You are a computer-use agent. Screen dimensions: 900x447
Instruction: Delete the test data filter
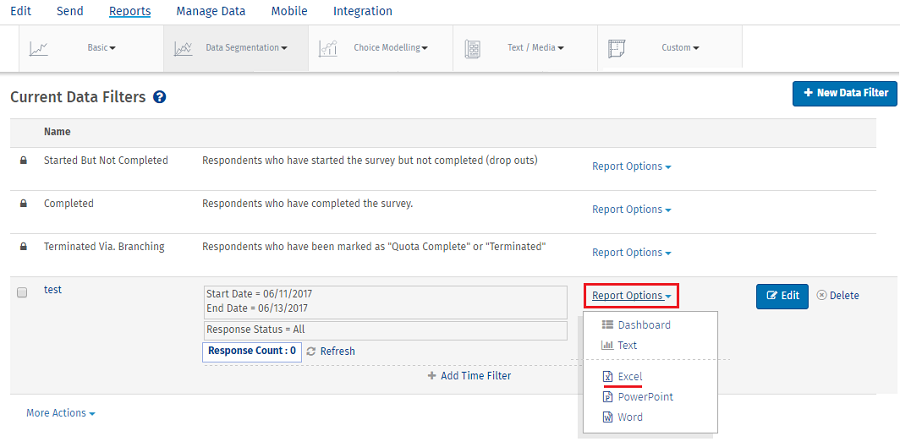tap(837, 296)
